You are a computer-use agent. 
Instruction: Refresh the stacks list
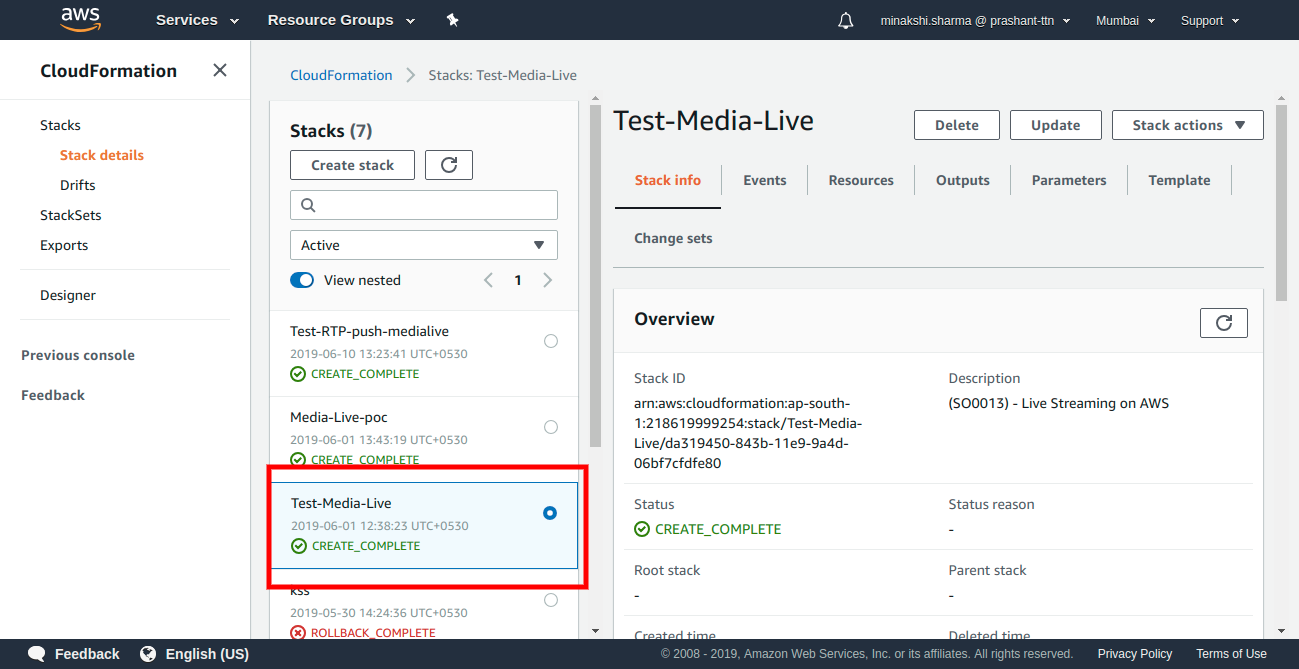[449, 165]
